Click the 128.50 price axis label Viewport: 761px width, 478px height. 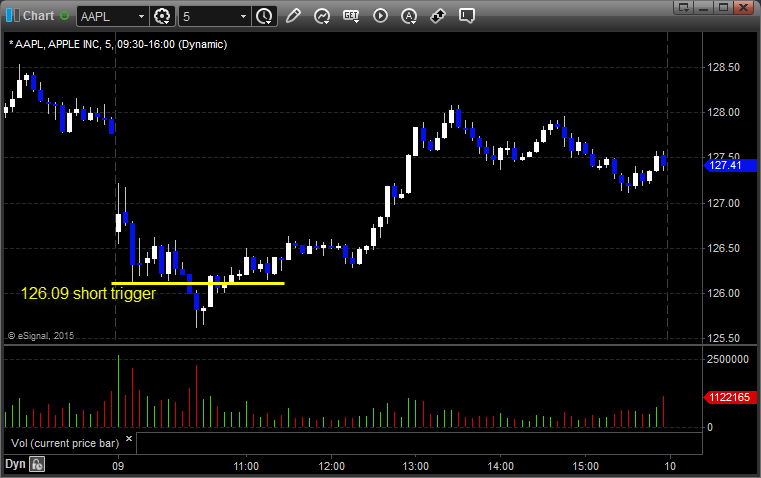point(724,67)
